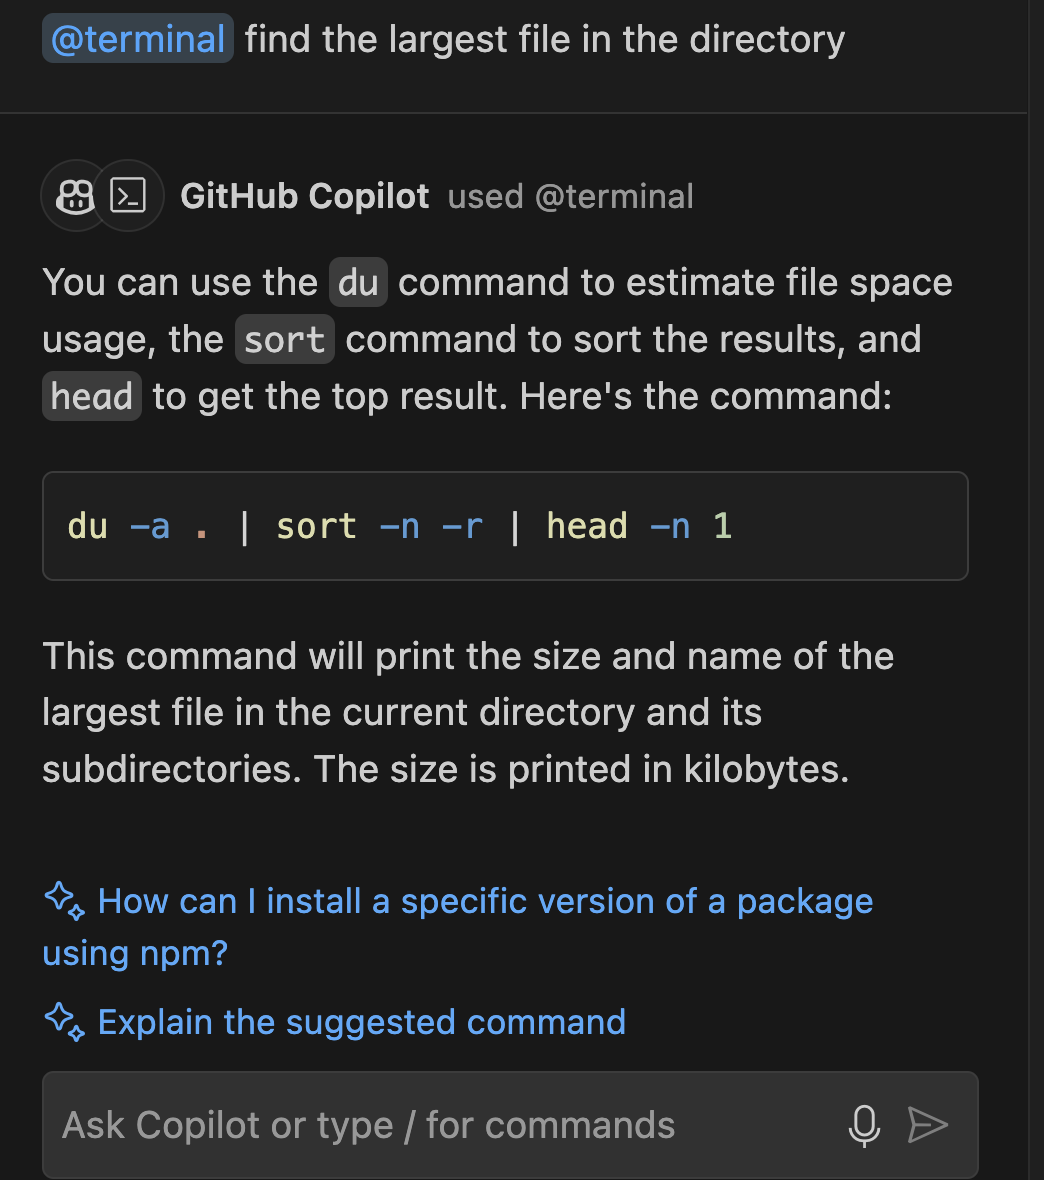The width and height of the screenshot is (1044, 1180).
Task: Focus the Ask Copilot chat input box
Action: click(x=510, y=1125)
